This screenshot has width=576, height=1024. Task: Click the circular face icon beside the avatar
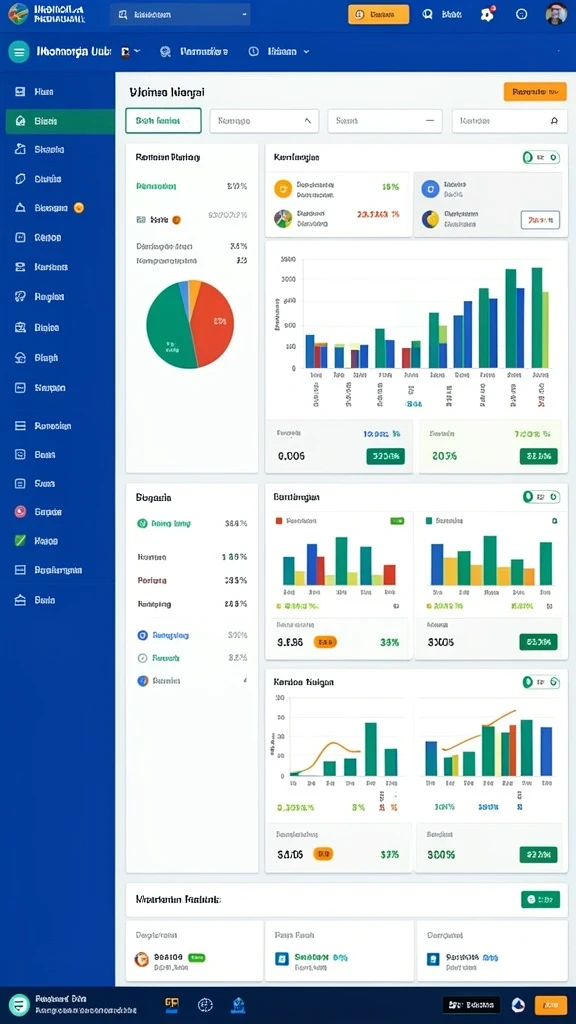click(x=521, y=14)
